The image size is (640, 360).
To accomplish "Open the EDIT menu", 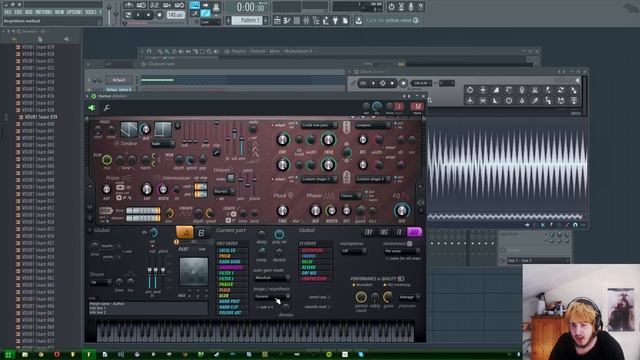I will [x=18, y=12].
